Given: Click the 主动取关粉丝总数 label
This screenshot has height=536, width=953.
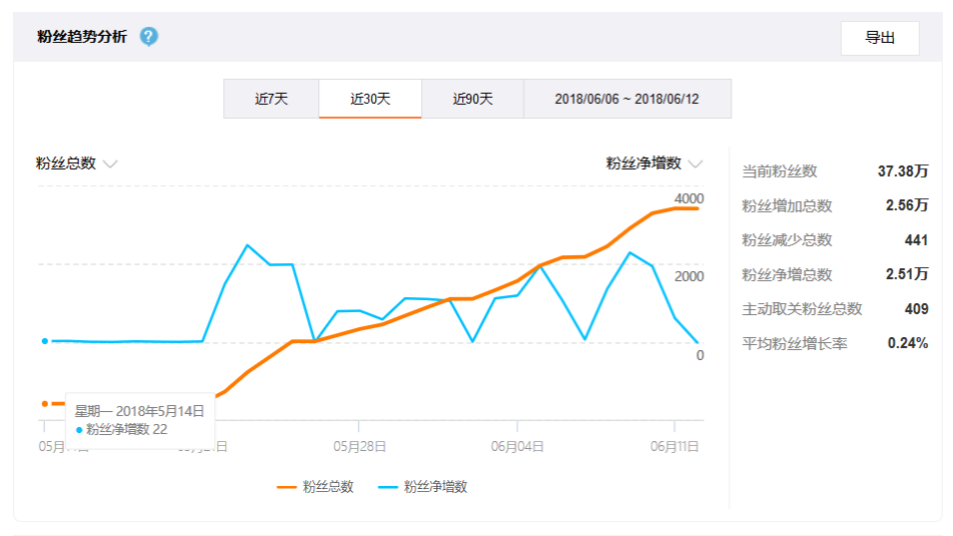Looking at the screenshot, I should [802, 309].
